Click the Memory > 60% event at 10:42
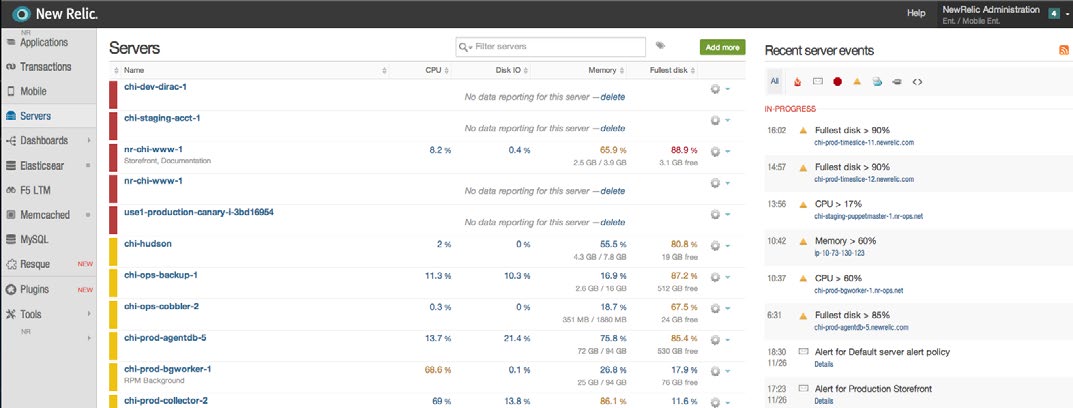 [845, 241]
